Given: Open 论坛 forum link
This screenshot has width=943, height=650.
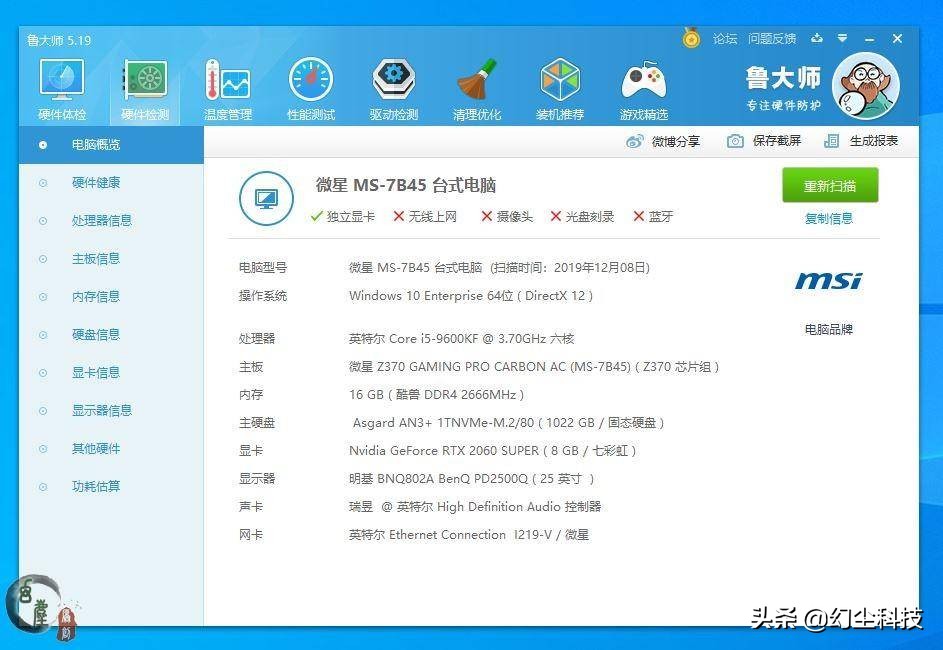Looking at the screenshot, I should (725, 39).
